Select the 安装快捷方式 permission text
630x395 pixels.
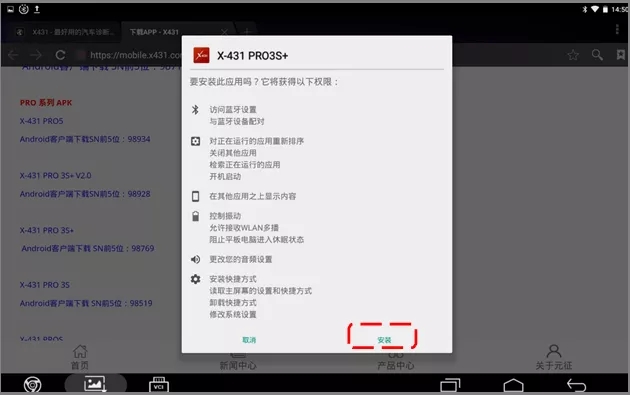pos(233,279)
